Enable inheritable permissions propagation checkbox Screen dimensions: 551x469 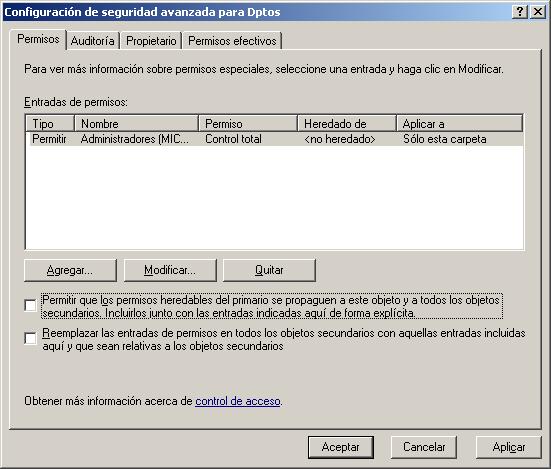pyautogui.click(x=31, y=305)
